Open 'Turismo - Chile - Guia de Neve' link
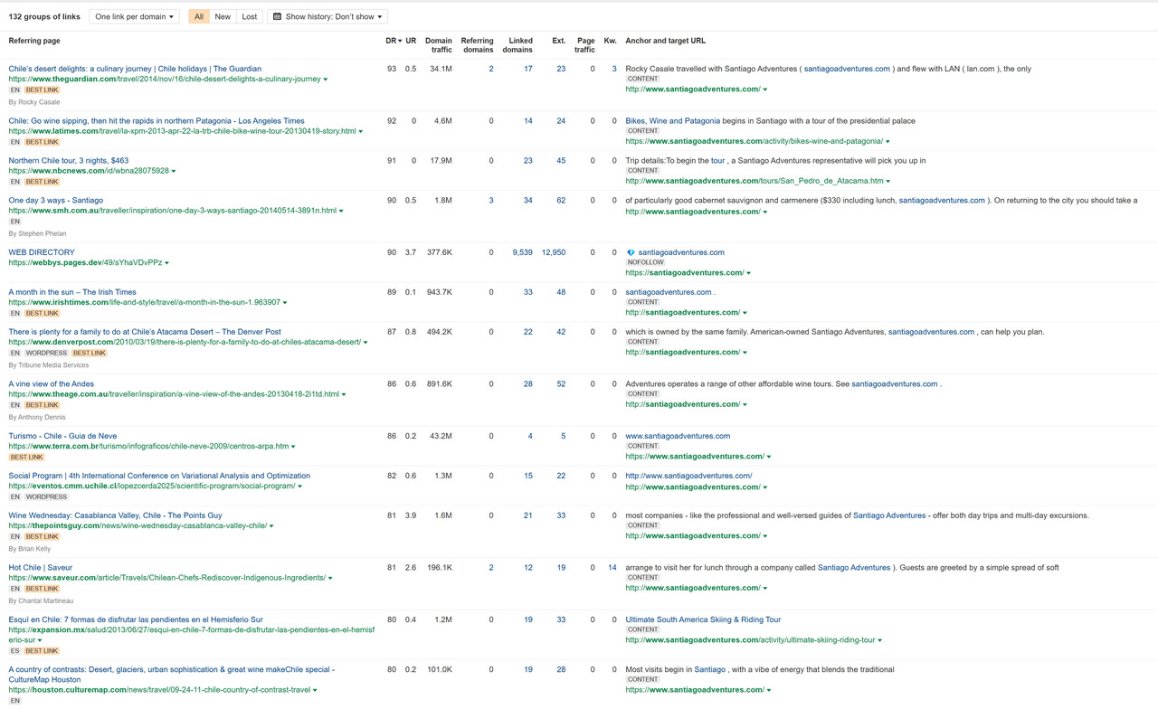The height and width of the screenshot is (709, 1158). [63, 436]
